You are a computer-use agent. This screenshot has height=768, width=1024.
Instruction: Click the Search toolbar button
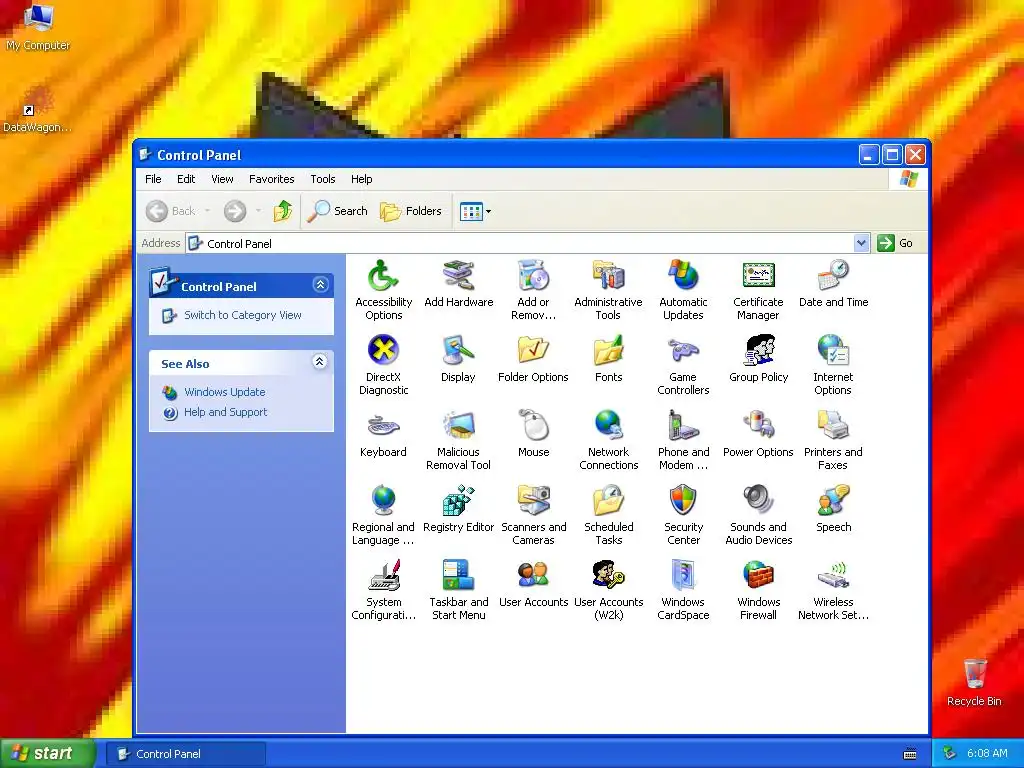(338, 211)
